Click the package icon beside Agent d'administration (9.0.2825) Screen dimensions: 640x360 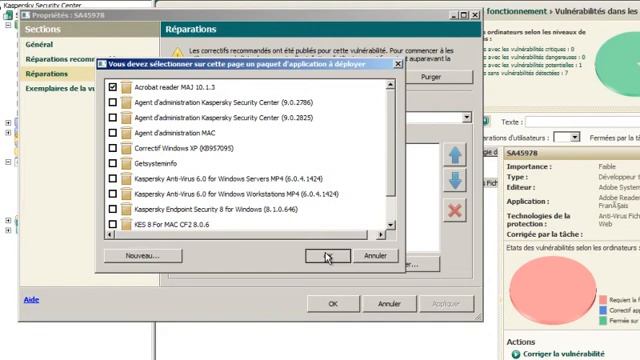tap(126, 118)
